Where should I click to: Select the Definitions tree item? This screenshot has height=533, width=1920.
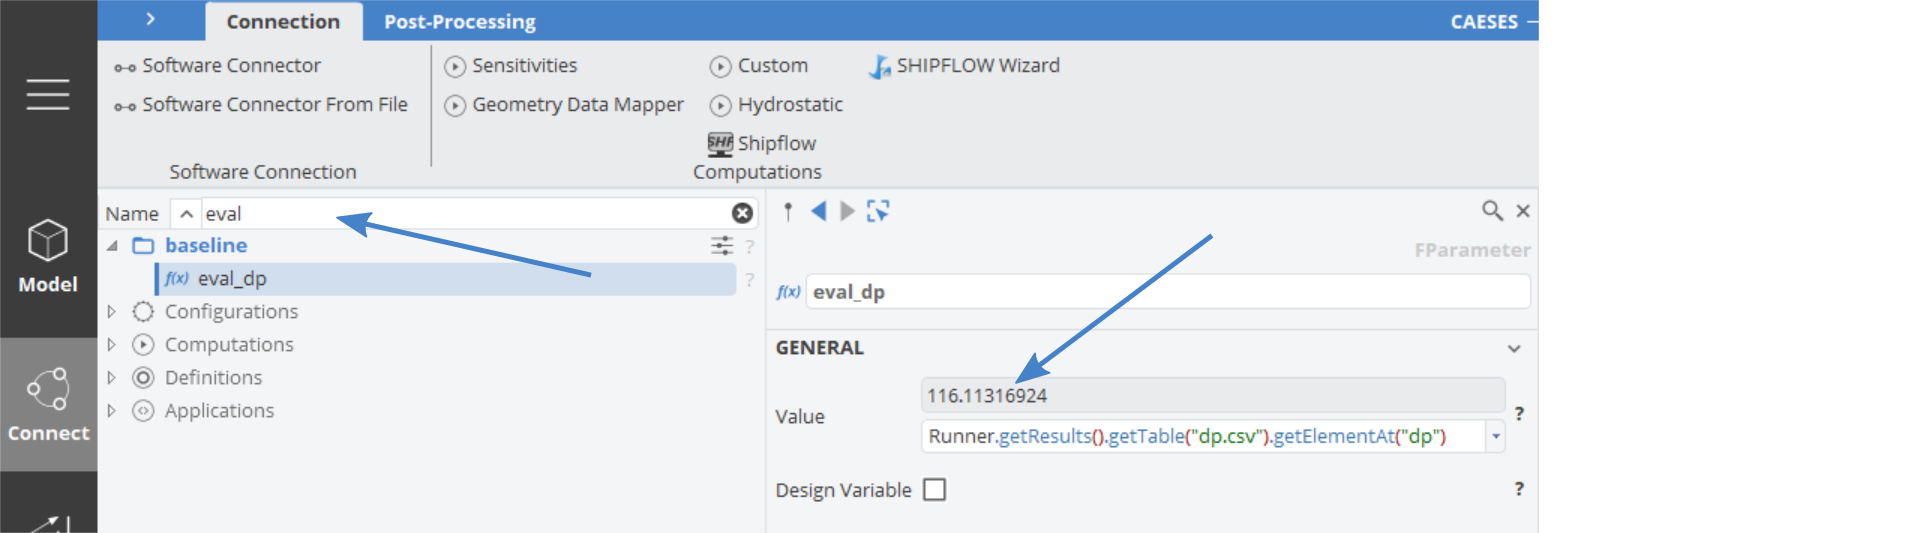pos(213,377)
